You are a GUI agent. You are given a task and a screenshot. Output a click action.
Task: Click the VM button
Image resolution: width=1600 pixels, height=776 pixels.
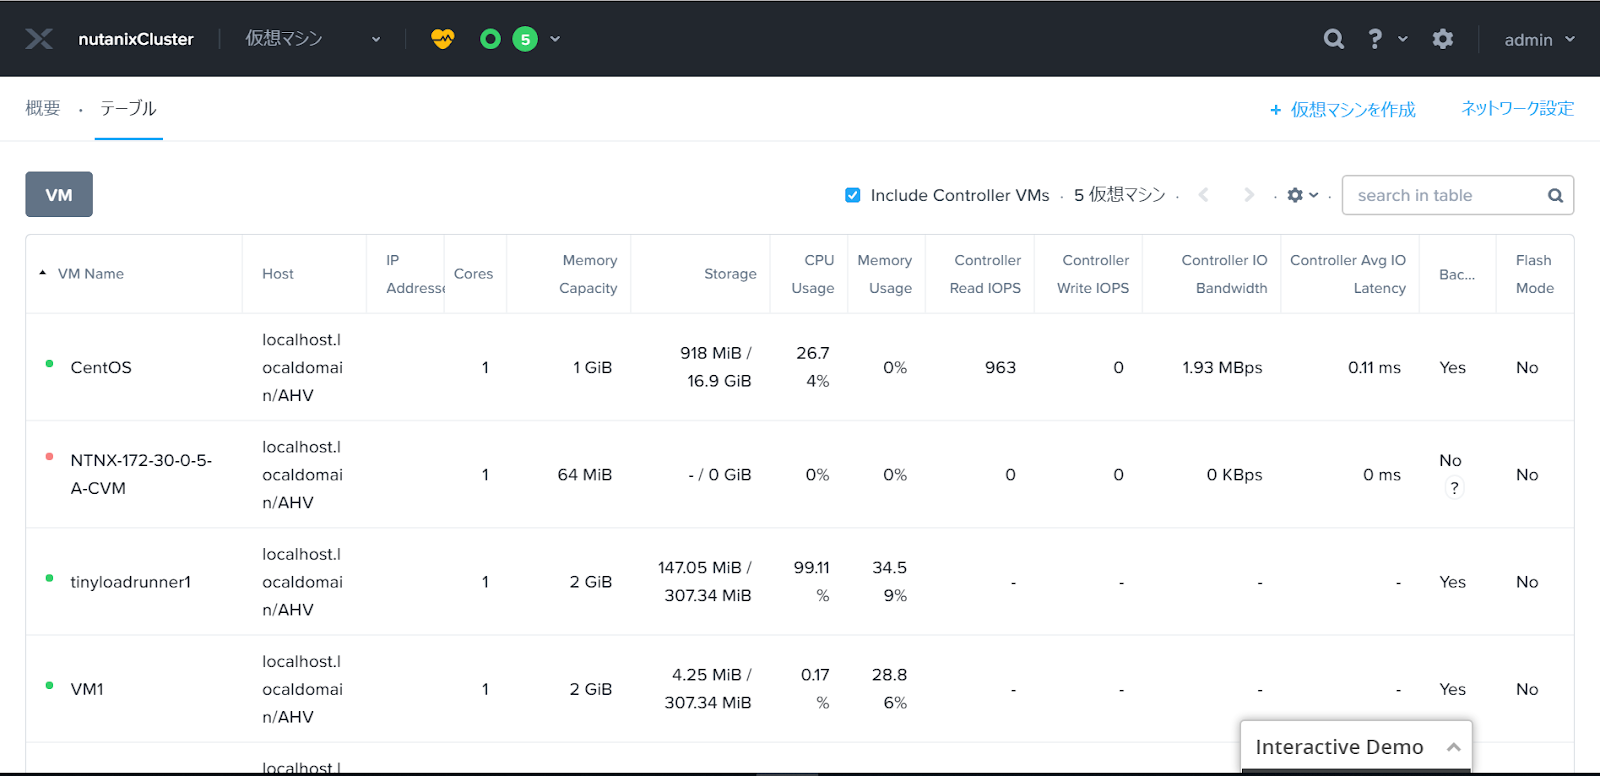(x=59, y=194)
